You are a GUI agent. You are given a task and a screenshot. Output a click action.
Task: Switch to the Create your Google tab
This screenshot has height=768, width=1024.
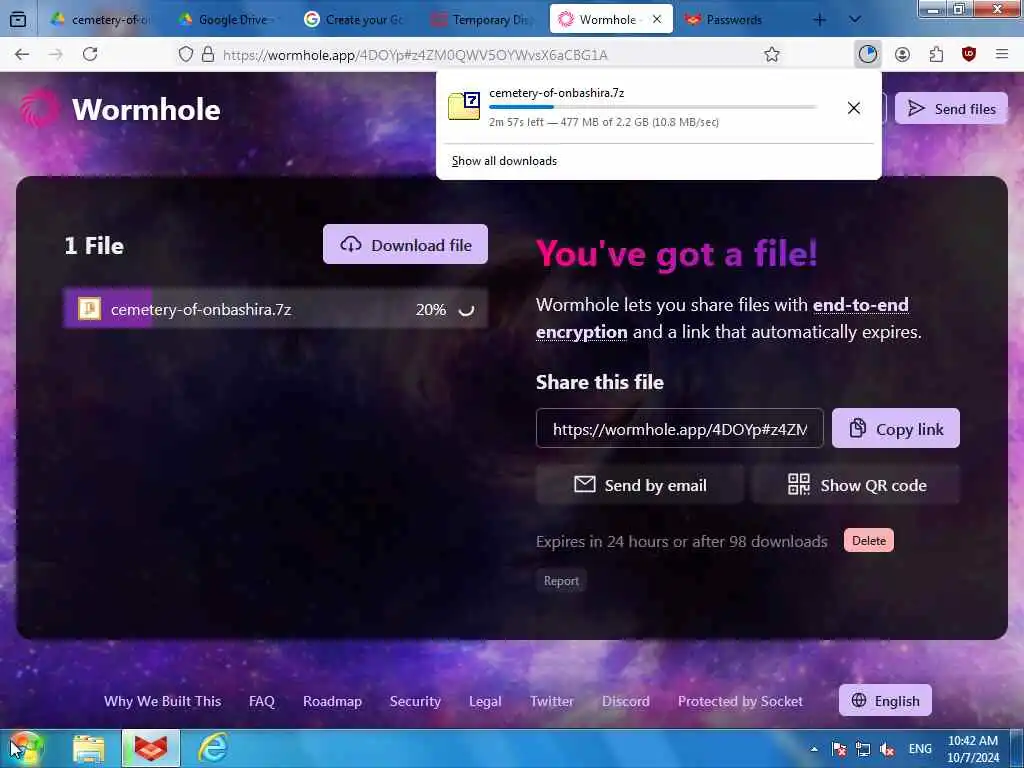tap(353, 20)
